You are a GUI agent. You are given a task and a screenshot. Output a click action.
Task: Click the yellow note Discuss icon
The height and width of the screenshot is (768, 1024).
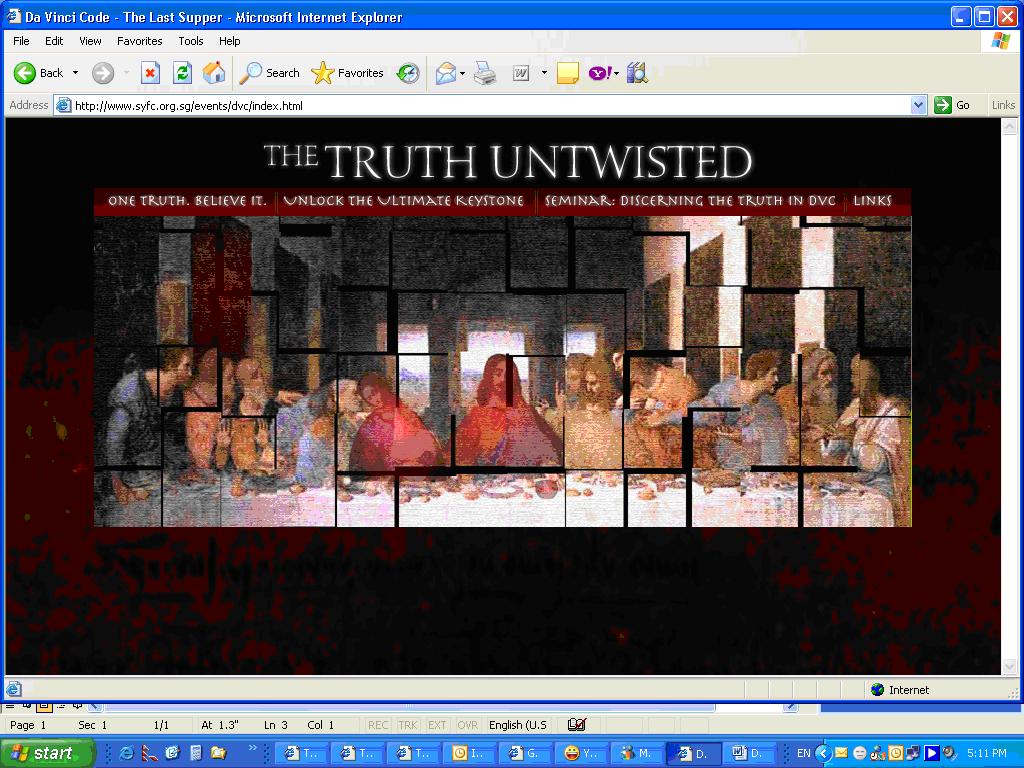tap(568, 73)
